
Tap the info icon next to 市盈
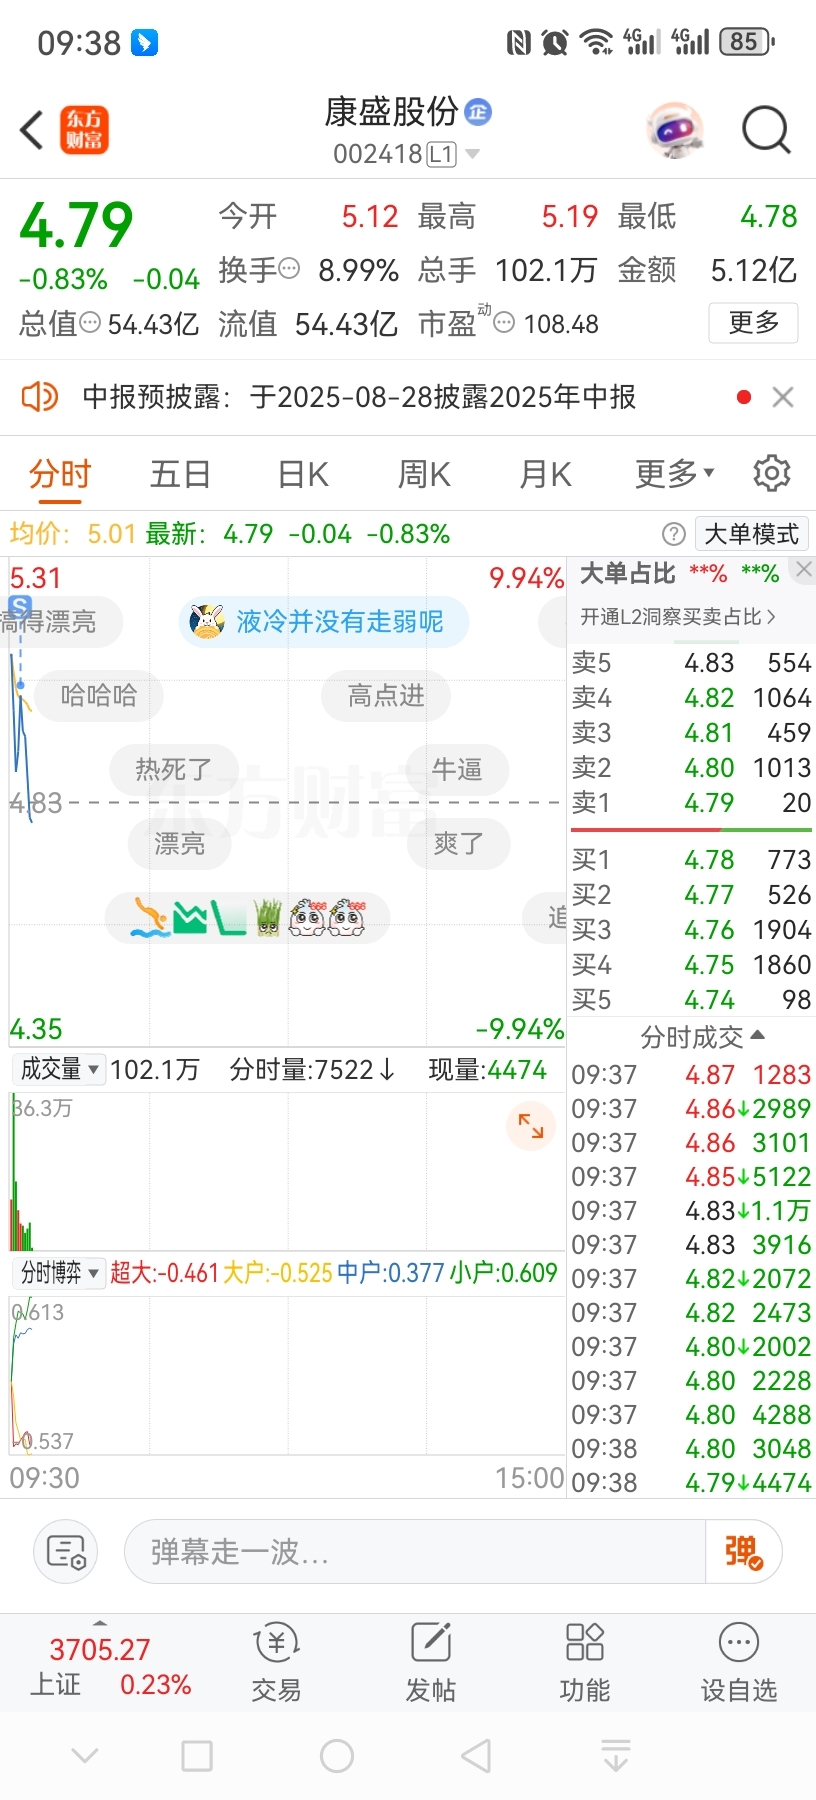pyautogui.click(x=505, y=322)
